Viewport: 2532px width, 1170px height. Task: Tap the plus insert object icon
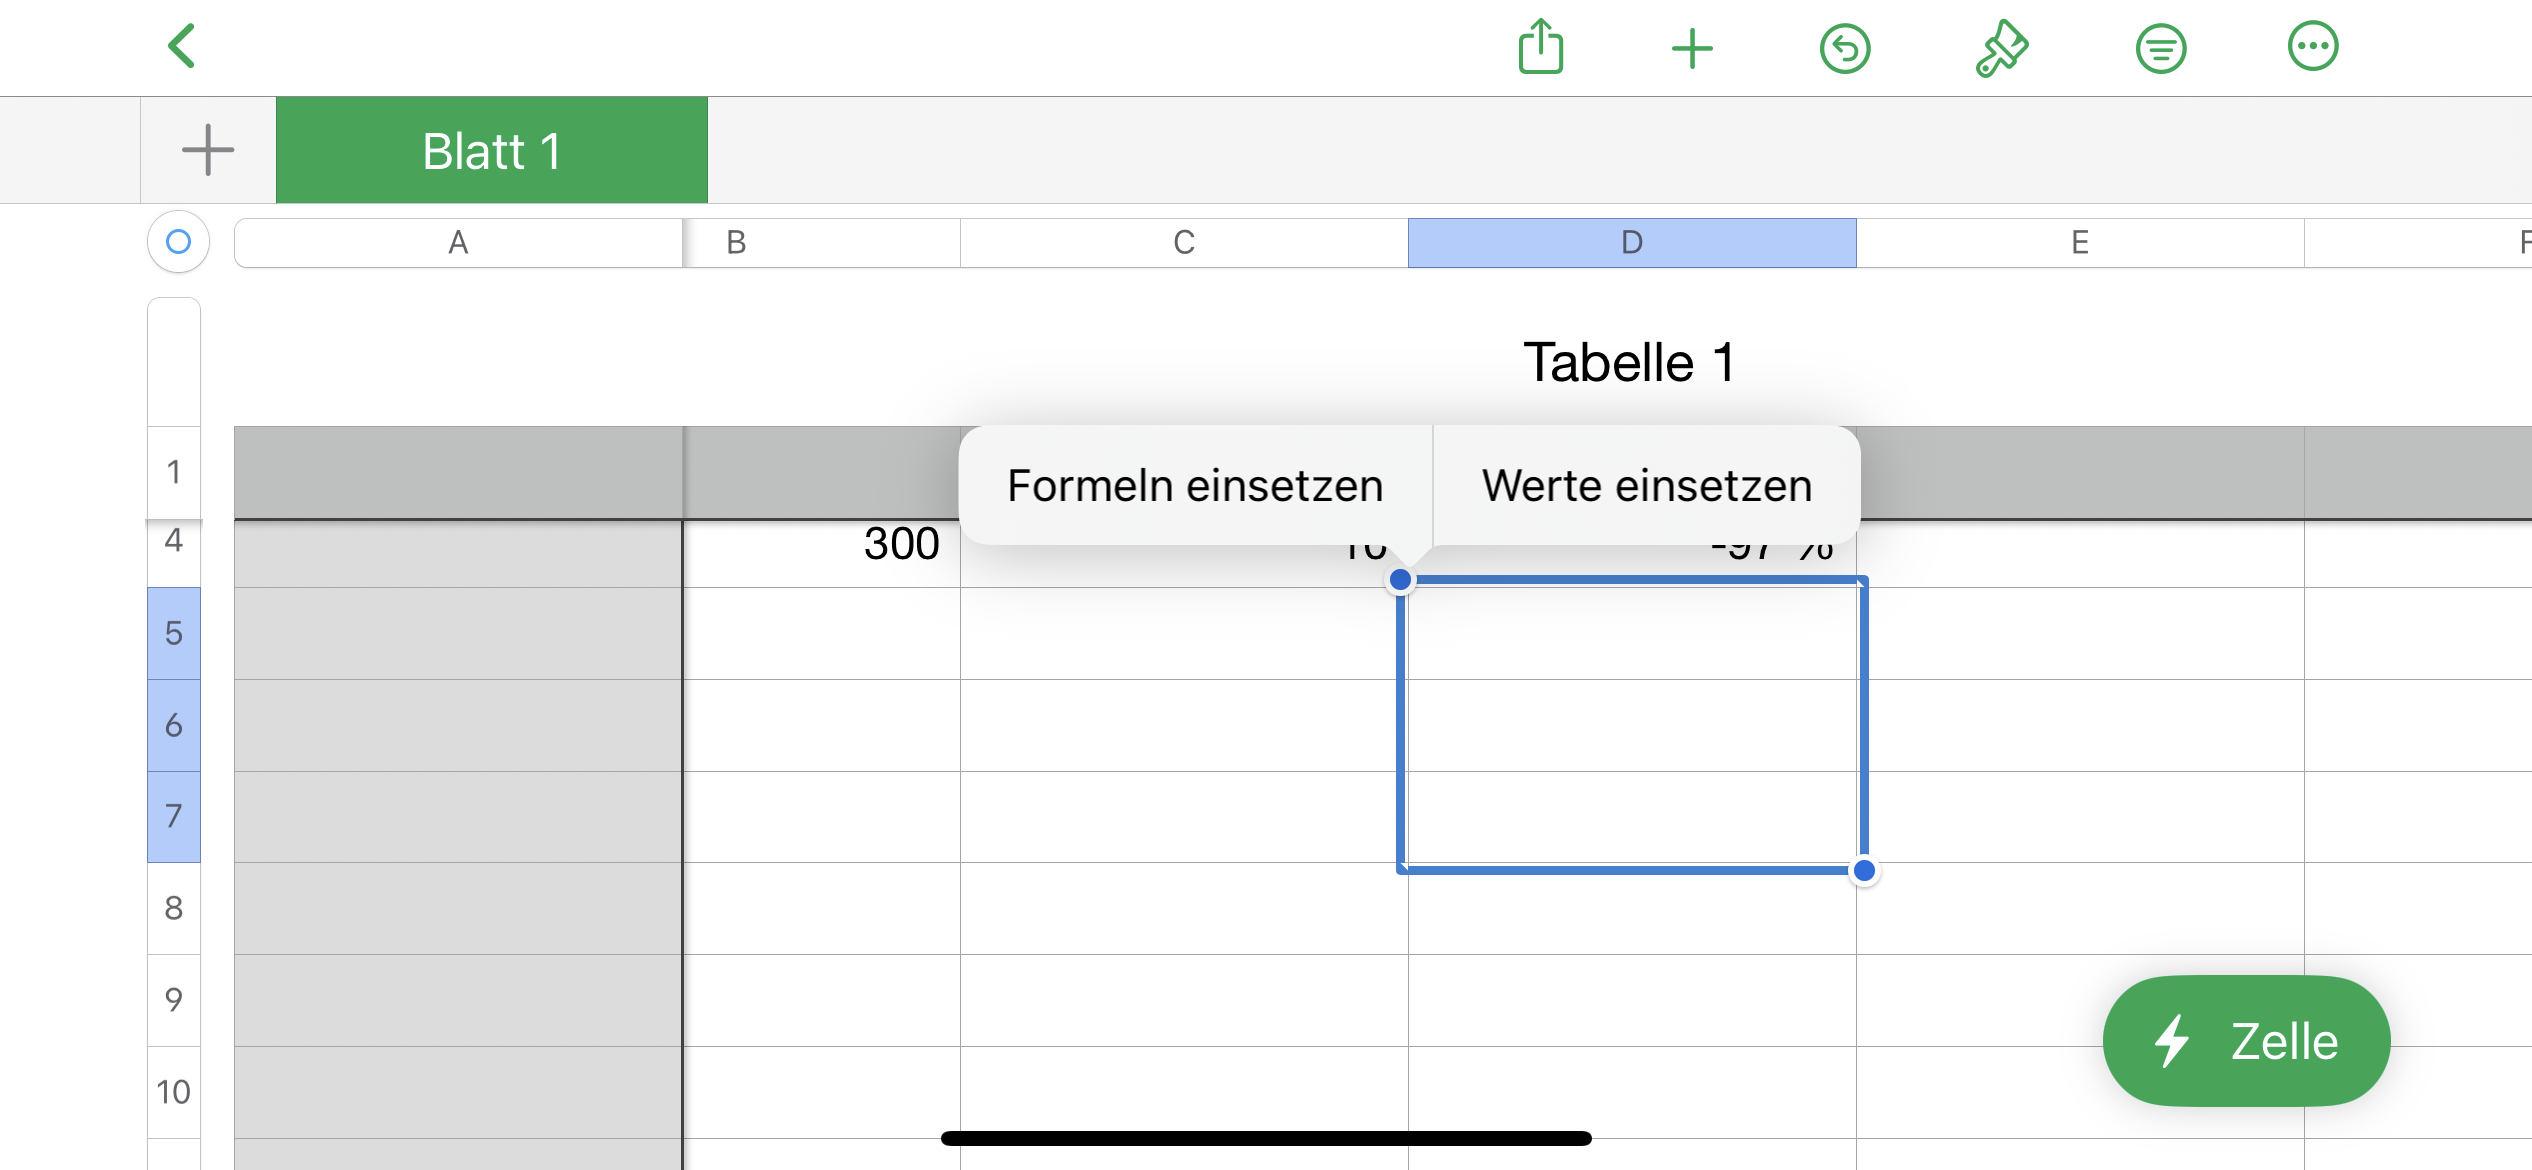(x=1692, y=48)
